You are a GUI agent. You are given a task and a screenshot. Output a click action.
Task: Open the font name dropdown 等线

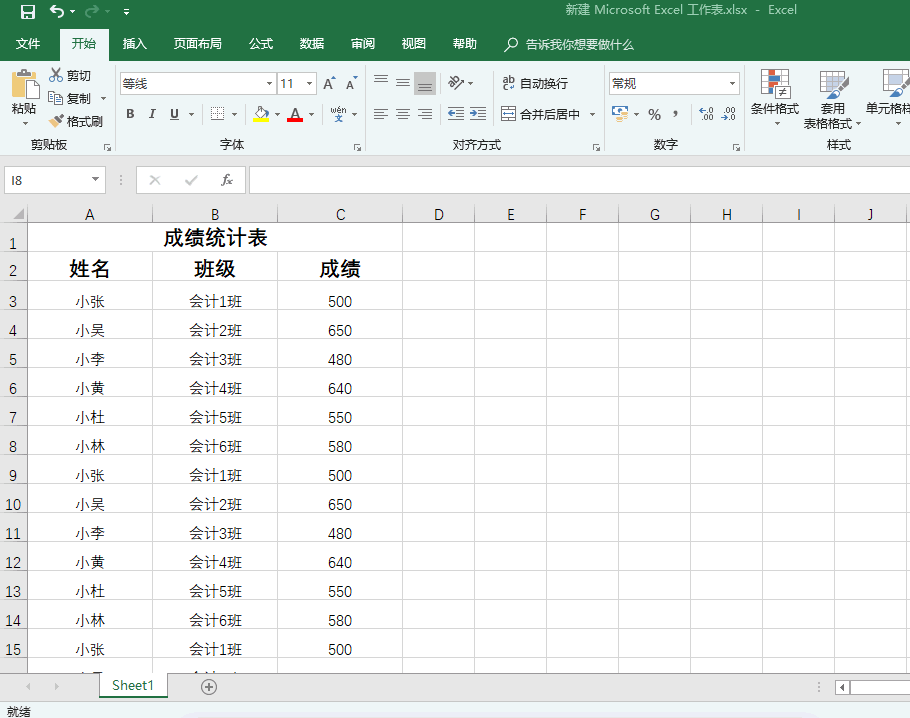269,84
